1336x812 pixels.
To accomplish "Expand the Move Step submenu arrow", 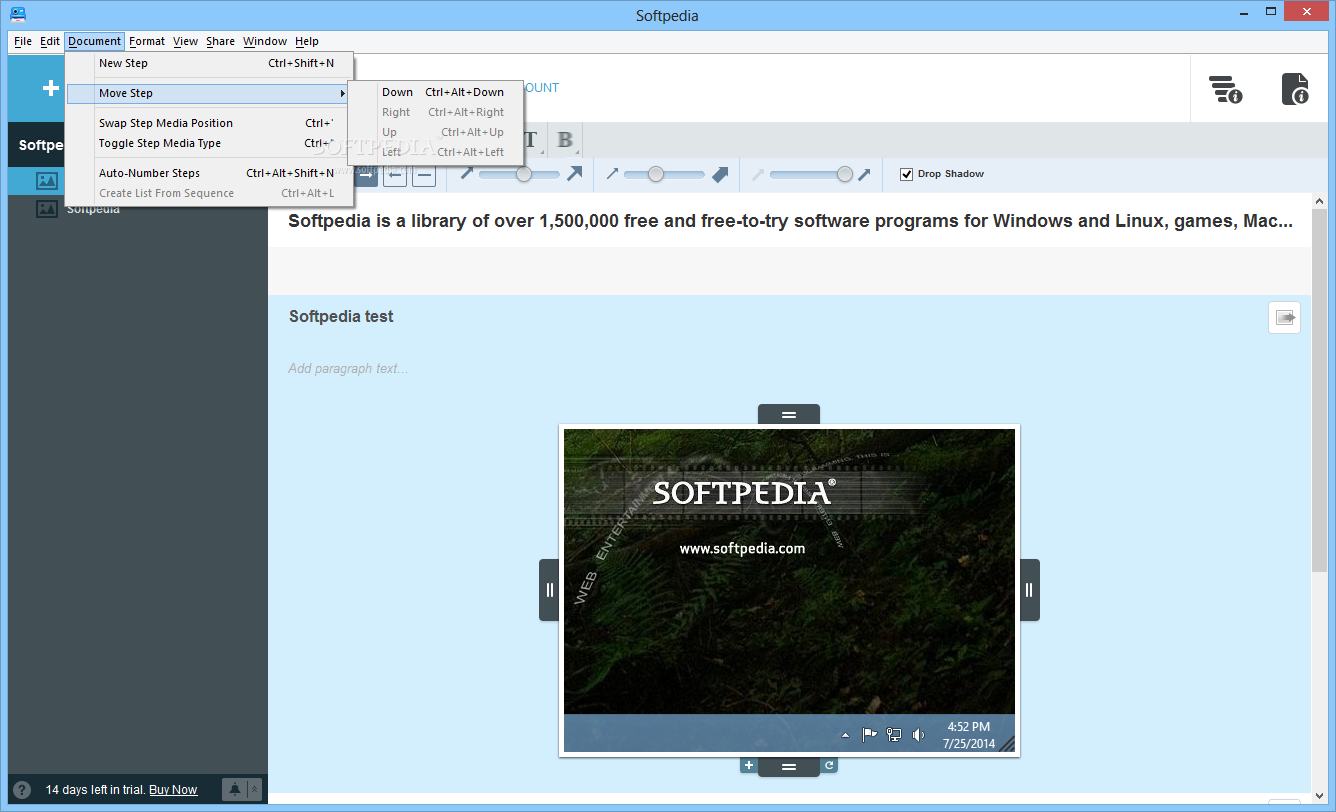I will click(x=343, y=93).
